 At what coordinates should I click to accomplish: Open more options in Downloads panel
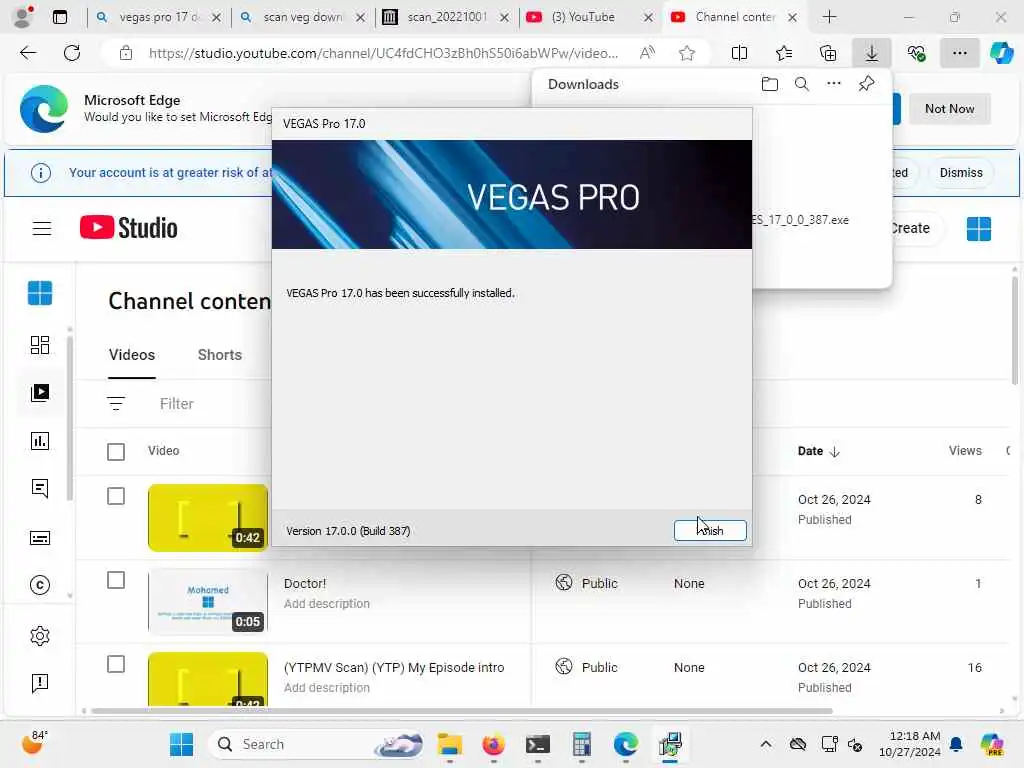[x=833, y=84]
